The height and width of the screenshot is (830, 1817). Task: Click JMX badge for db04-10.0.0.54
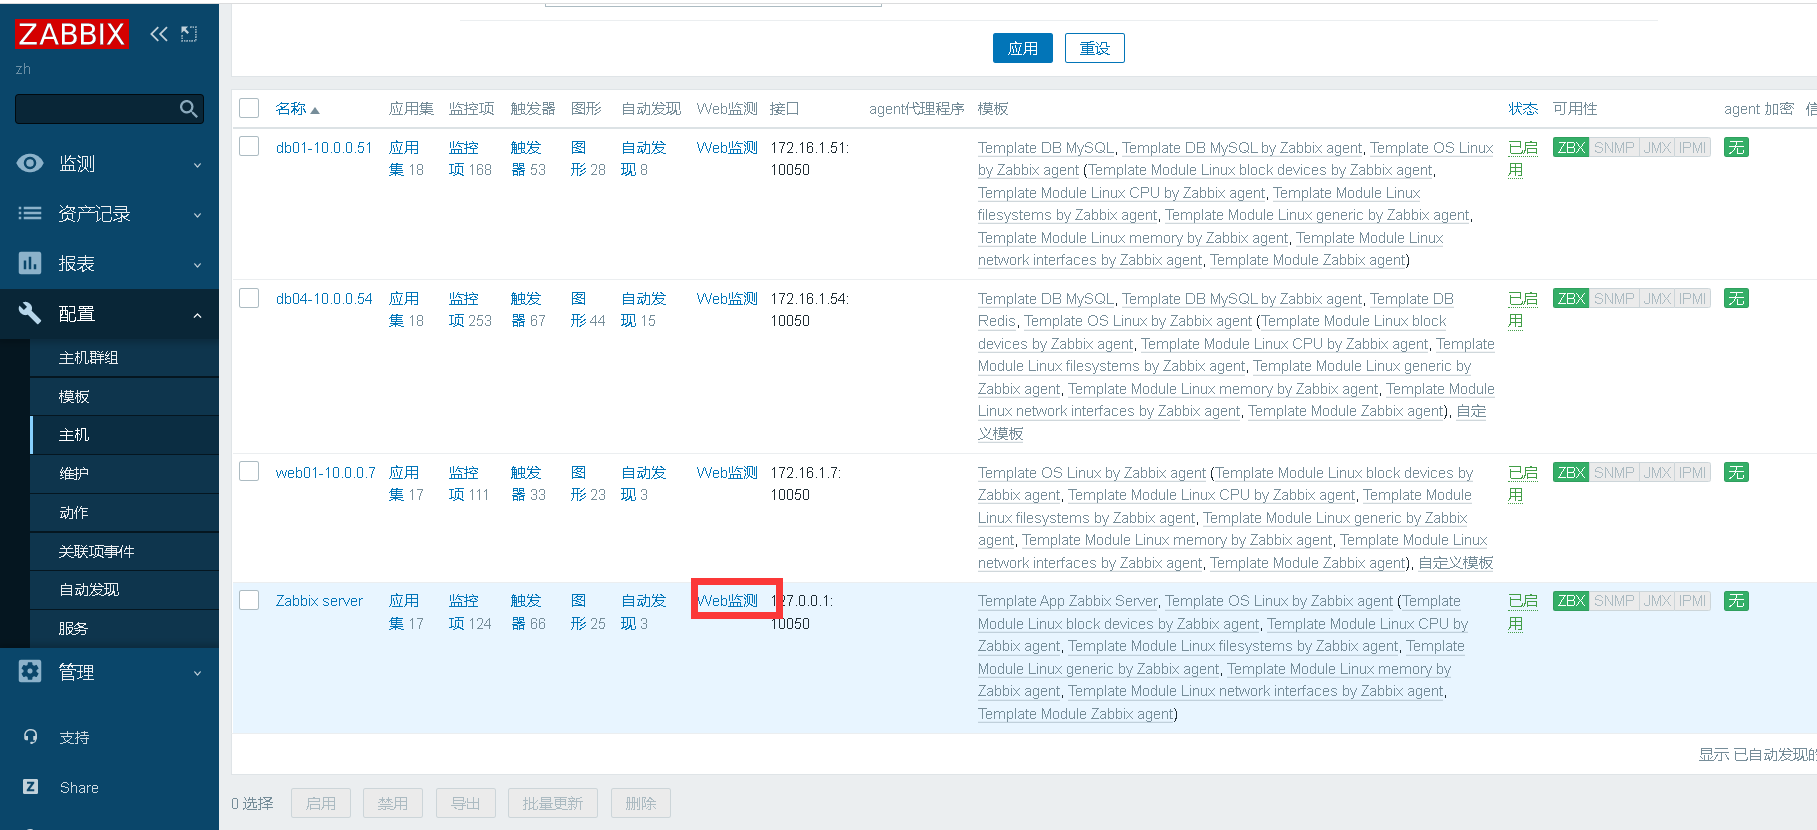click(x=1657, y=299)
